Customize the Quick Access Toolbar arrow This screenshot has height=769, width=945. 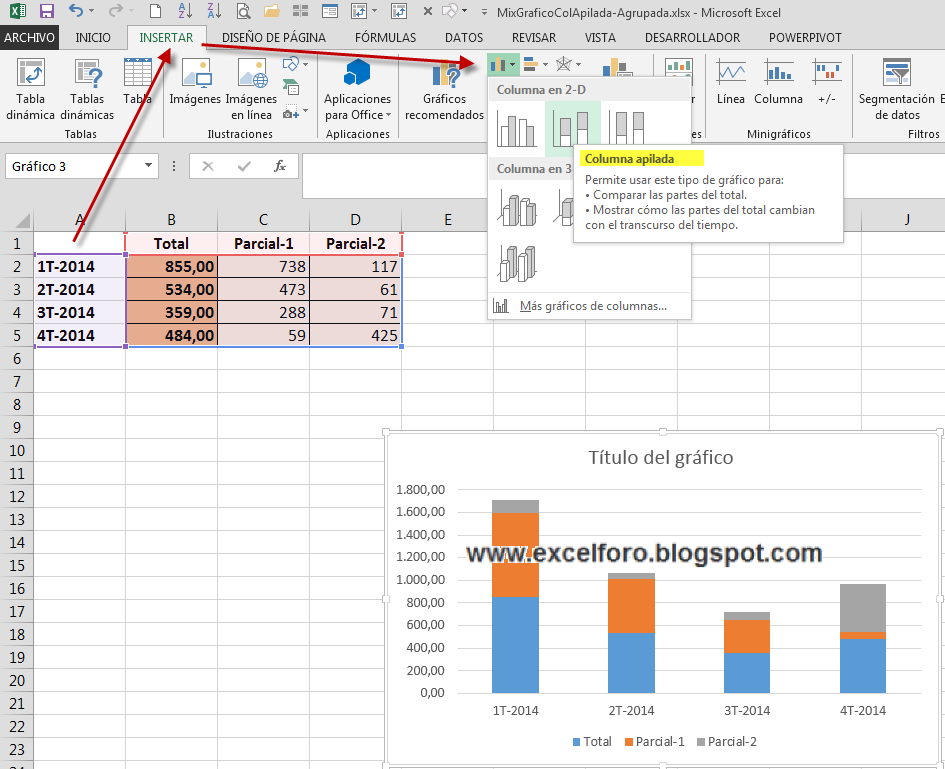click(484, 11)
